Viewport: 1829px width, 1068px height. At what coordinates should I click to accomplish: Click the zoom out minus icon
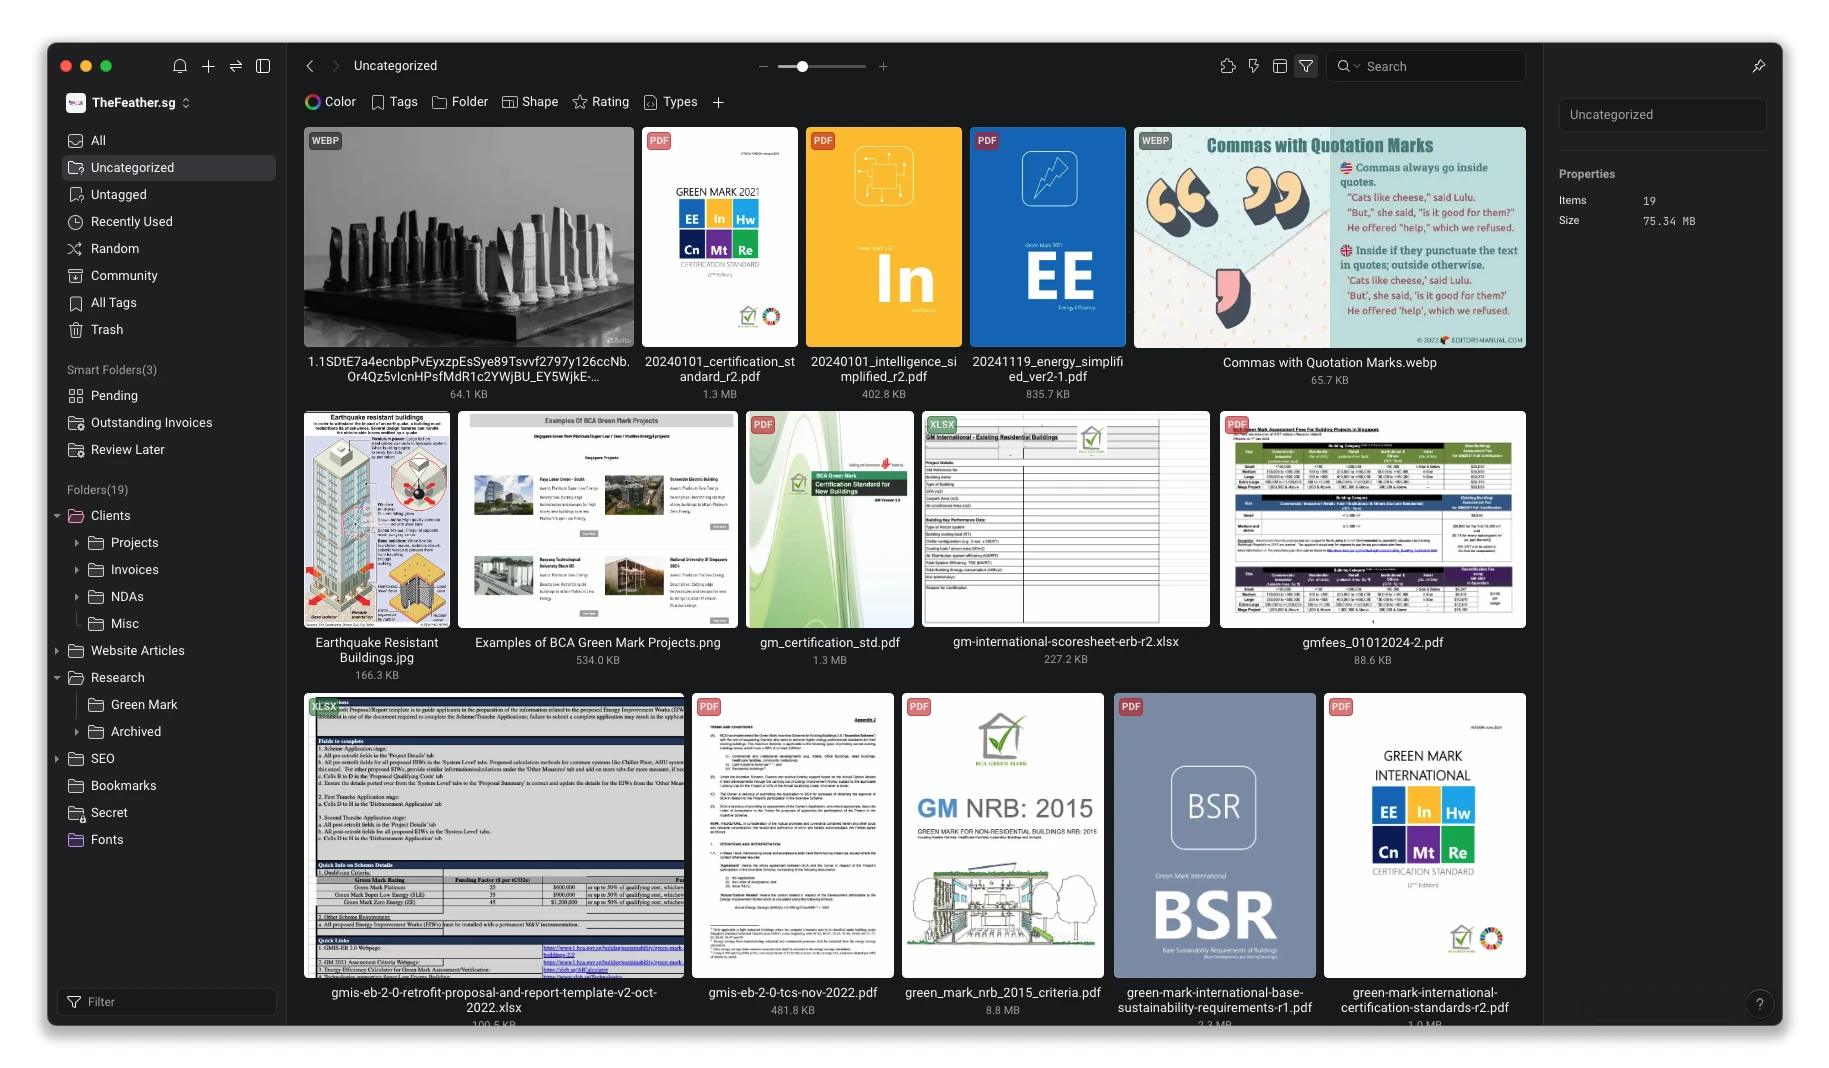click(x=764, y=66)
